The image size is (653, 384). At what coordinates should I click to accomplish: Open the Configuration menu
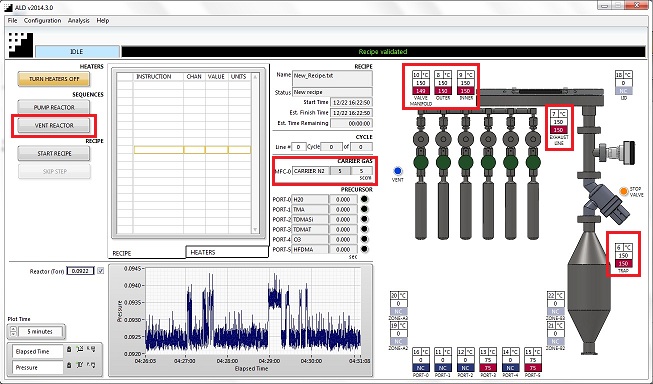point(42,20)
